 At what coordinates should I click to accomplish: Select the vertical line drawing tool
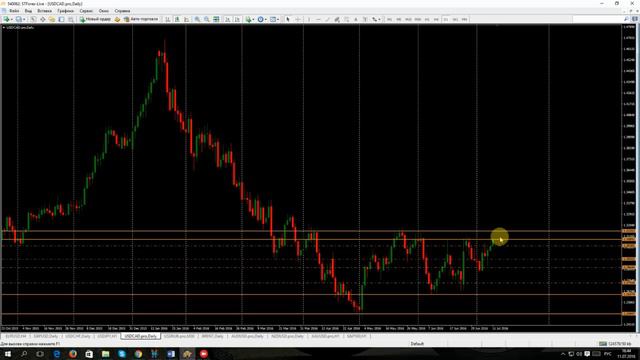point(309,19)
